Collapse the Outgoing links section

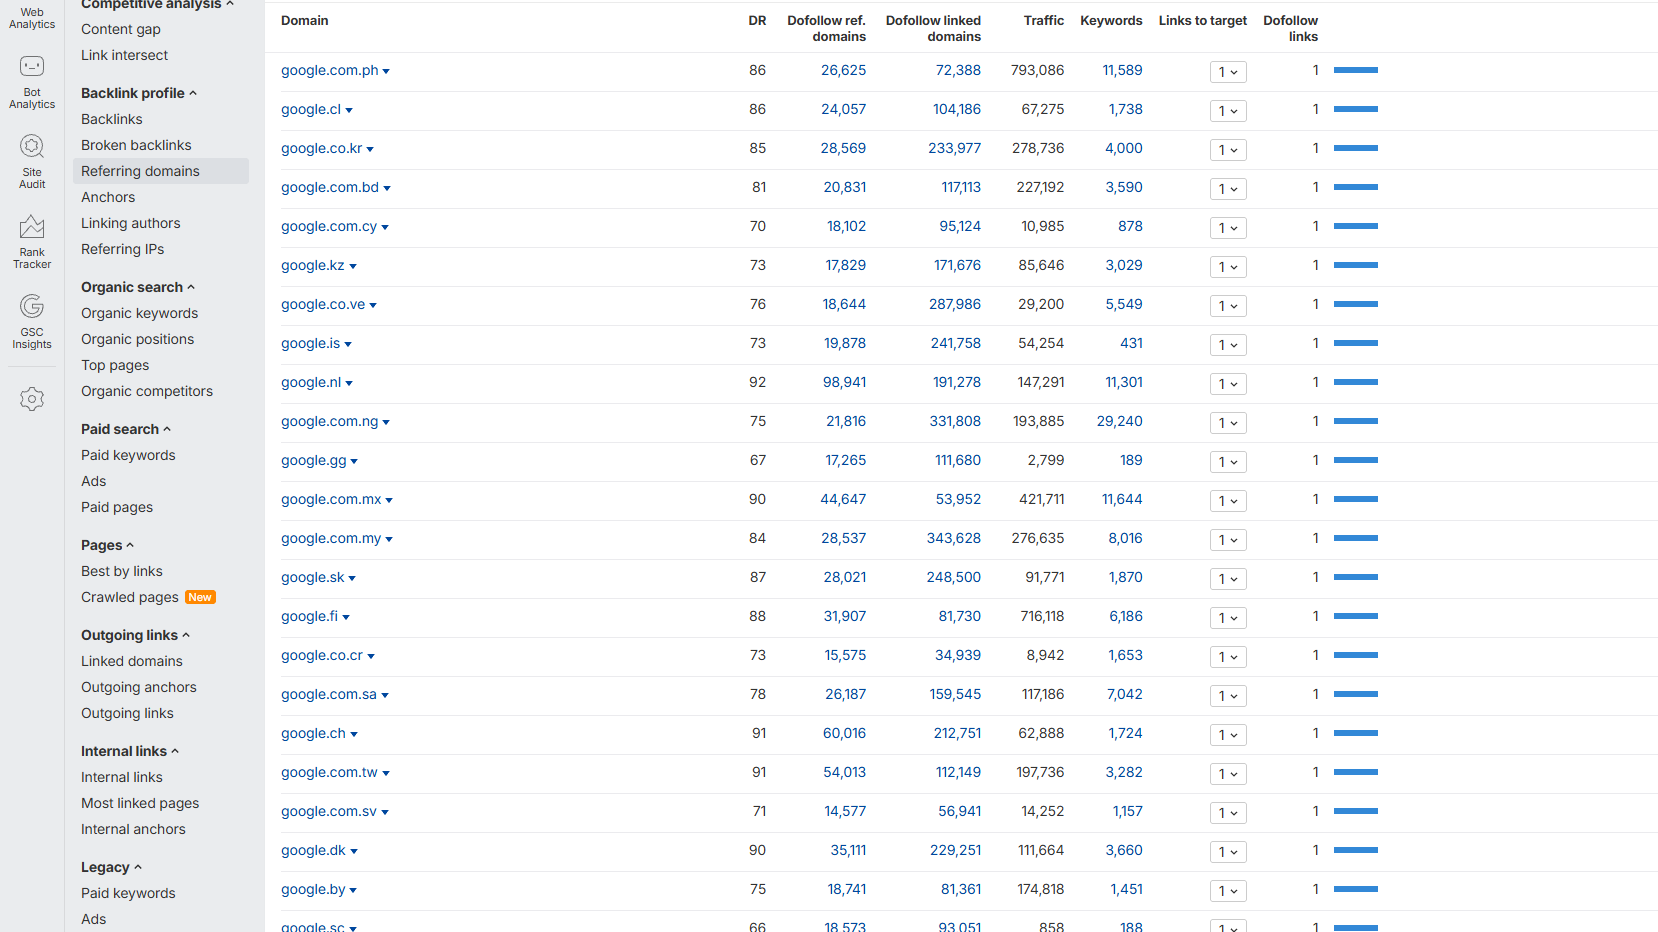[135, 635]
